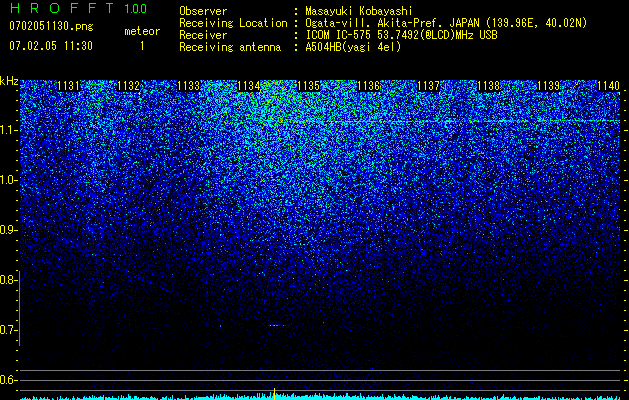
Task: Click the Observer label
Action: point(203,11)
